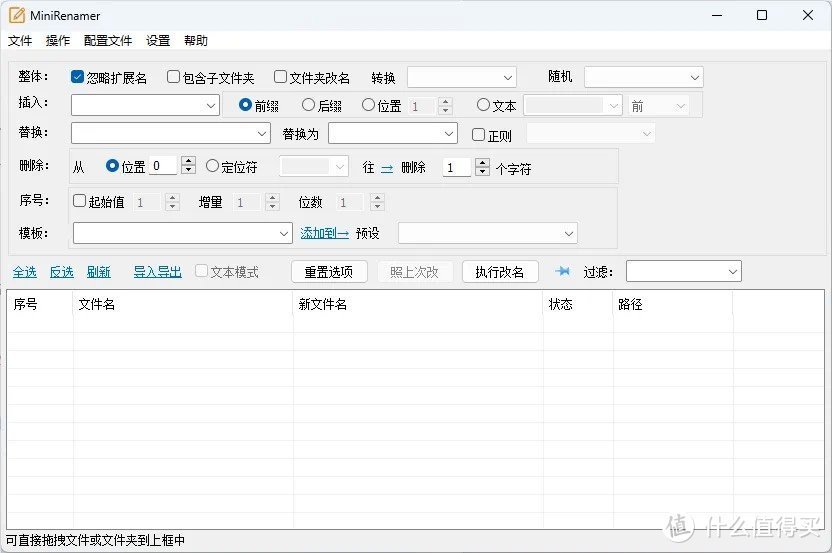Open the 帮助 menu
832x553 pixels.
coord(196,40)
